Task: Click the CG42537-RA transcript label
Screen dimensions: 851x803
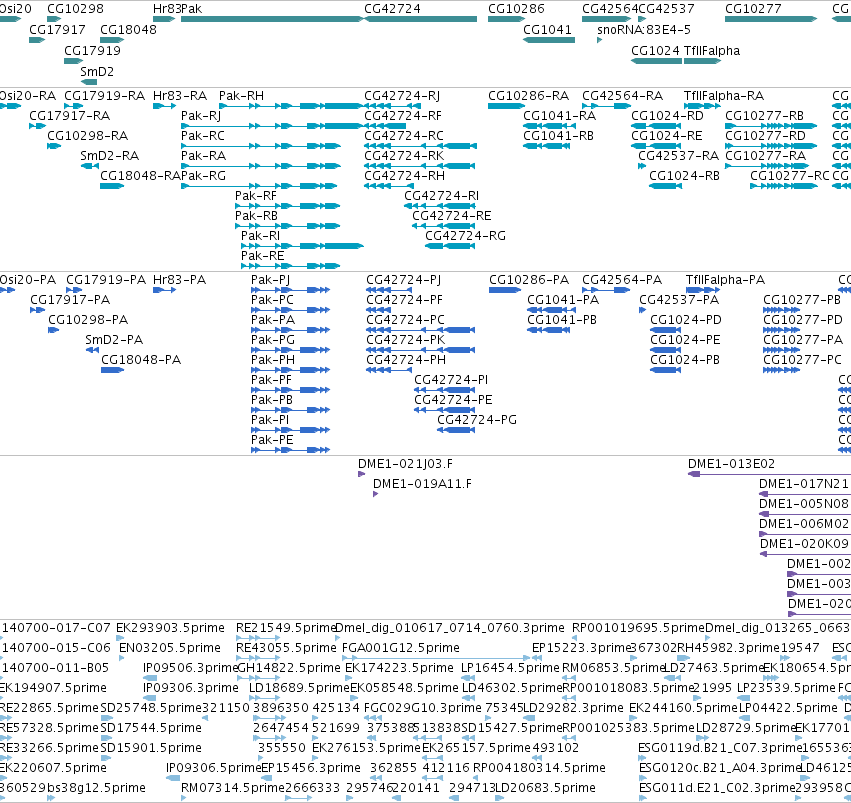Action: (678, 156)
